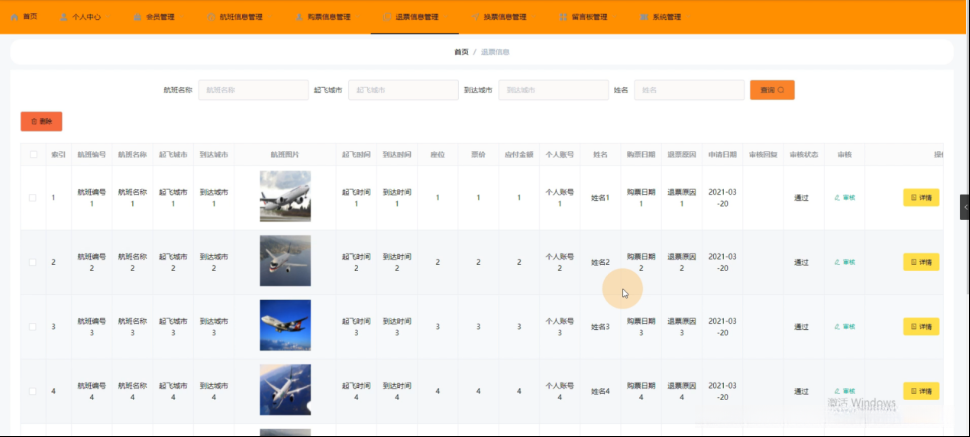Select the 姓名2 cell

600,262
